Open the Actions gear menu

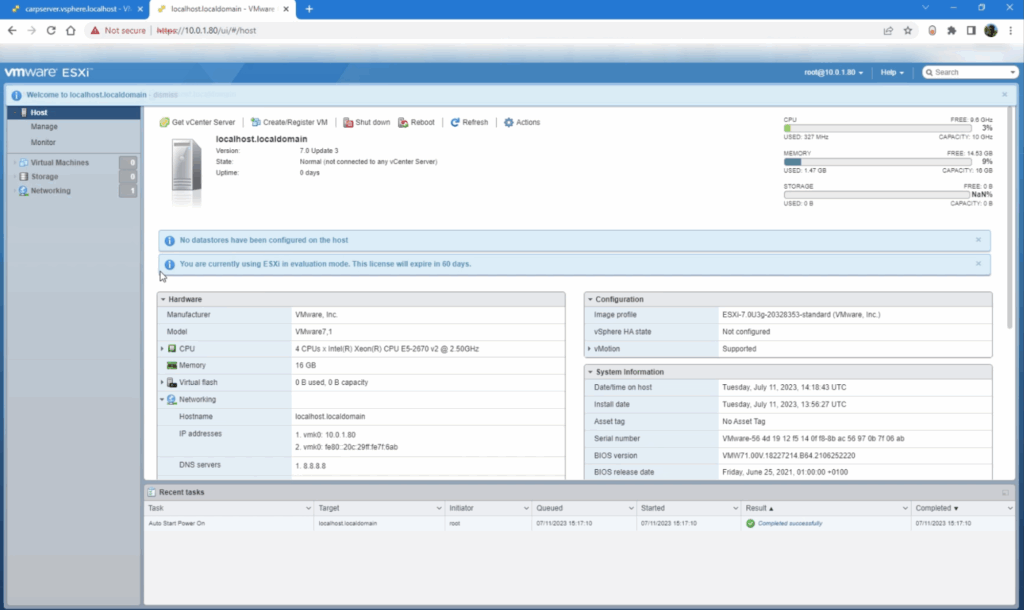coord(522,122)
